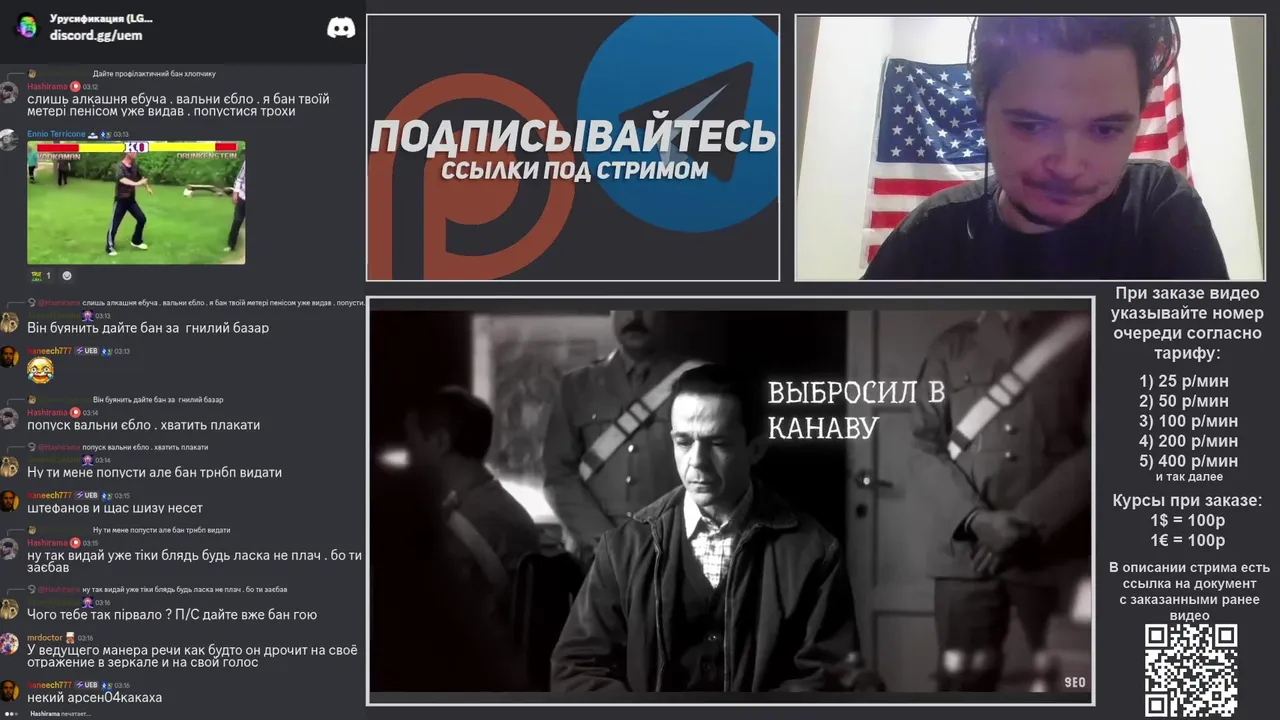Open the discord.gg/uem invite link
The width and height of the screenshot is (1280, 720).
coord(96,35)
